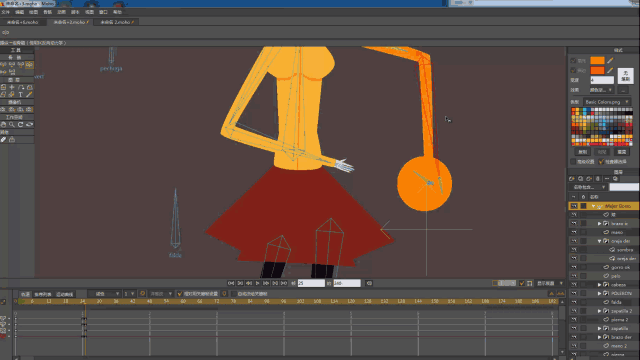Expand the cabeza layer group

tap(599, 285)
